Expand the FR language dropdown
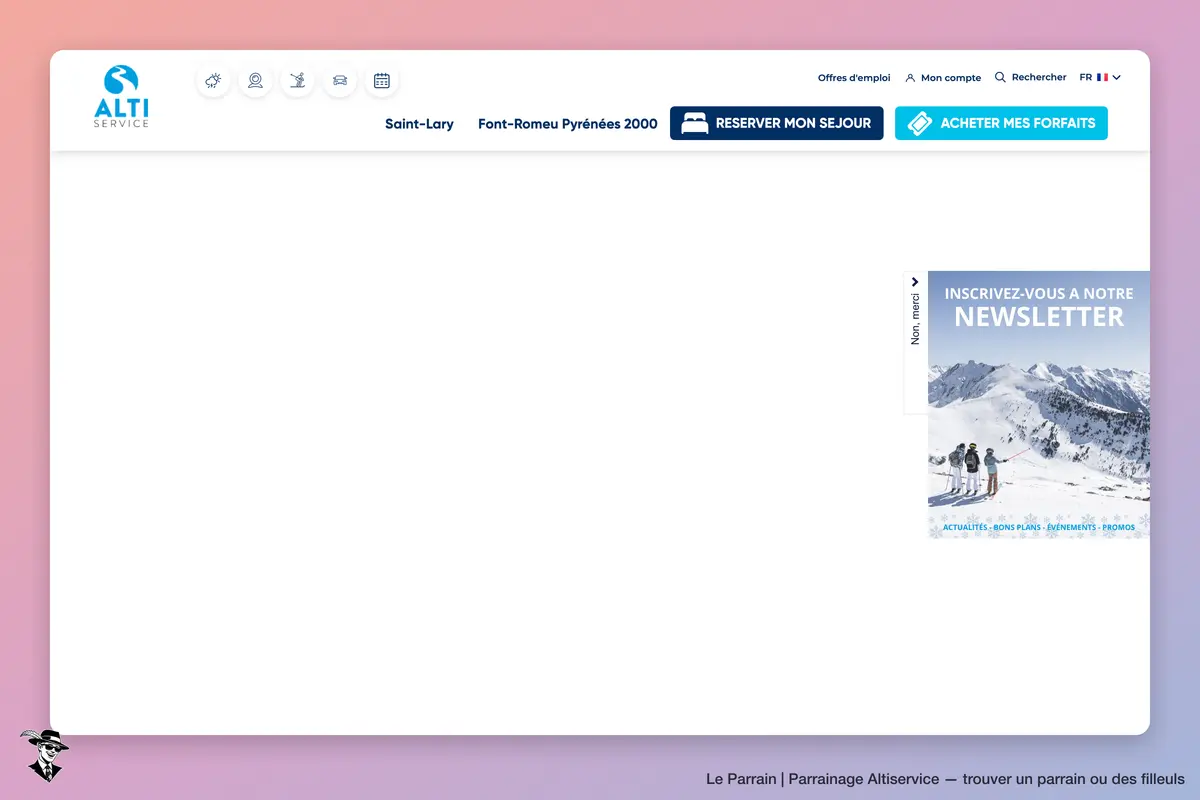The height and width of the screenshot is (800, 1200). pyautogui.click(x=1100, y=77)
